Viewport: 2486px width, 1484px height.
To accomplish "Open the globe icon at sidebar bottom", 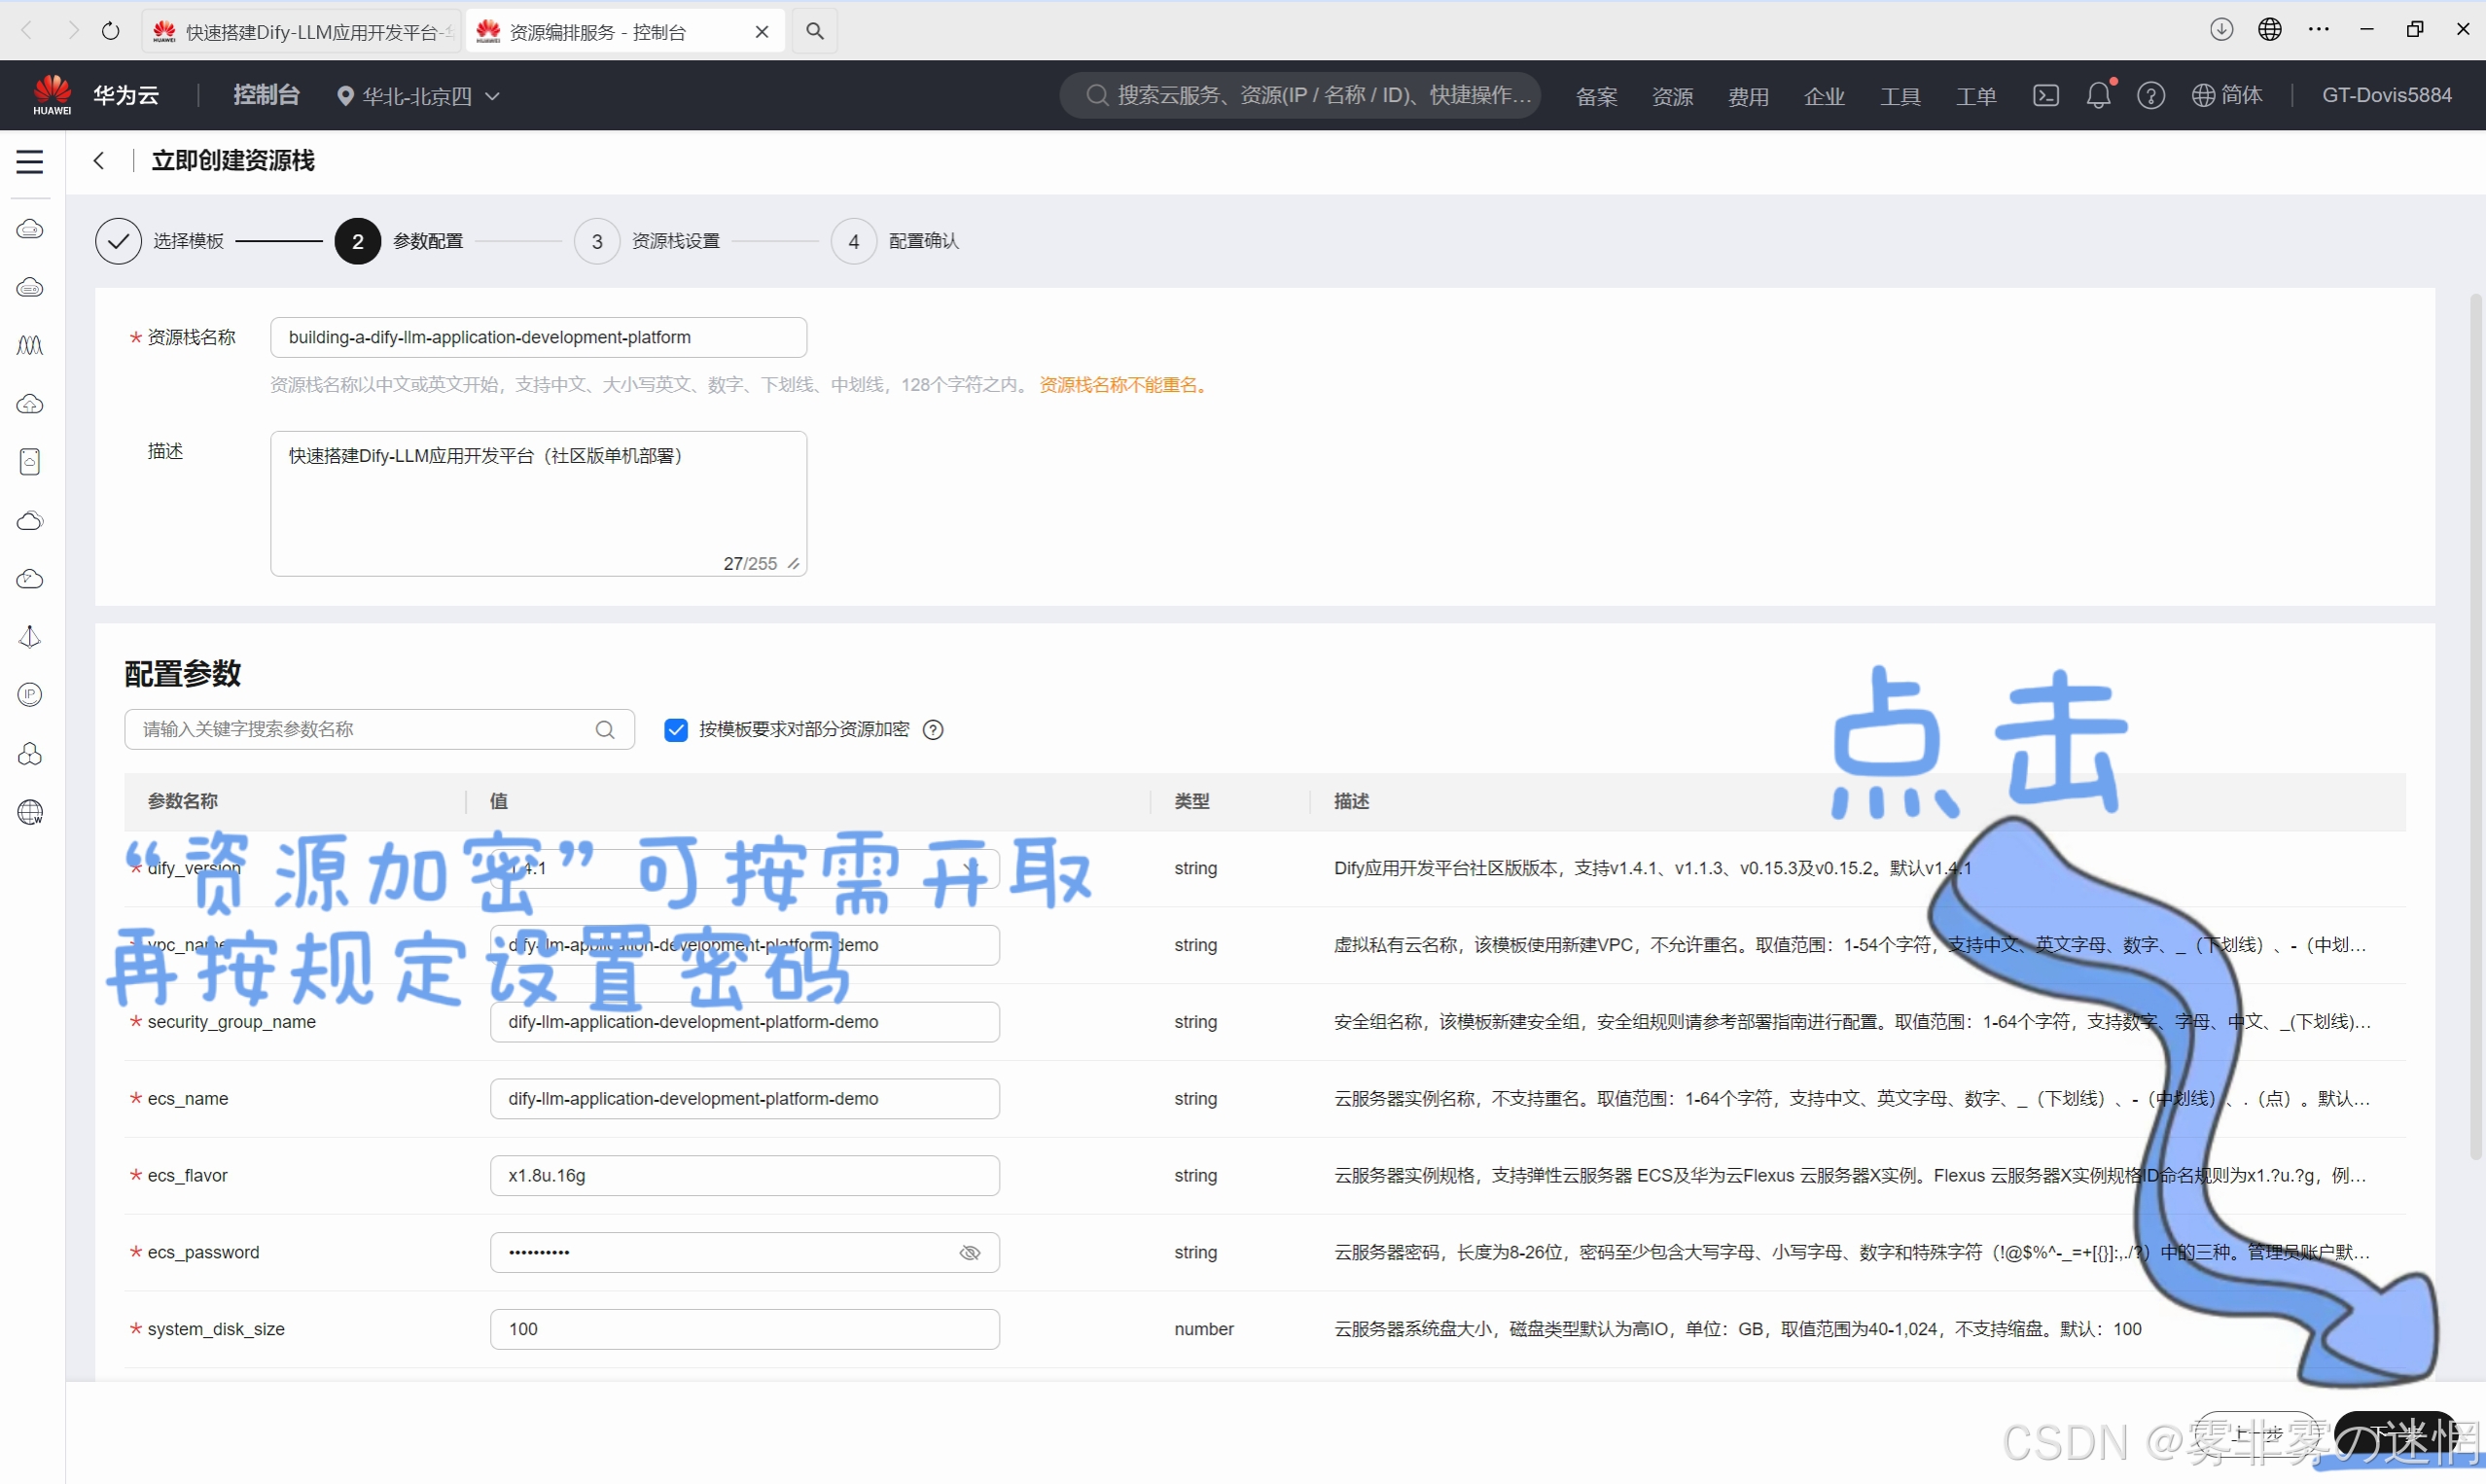I will [x=30, y=812].
